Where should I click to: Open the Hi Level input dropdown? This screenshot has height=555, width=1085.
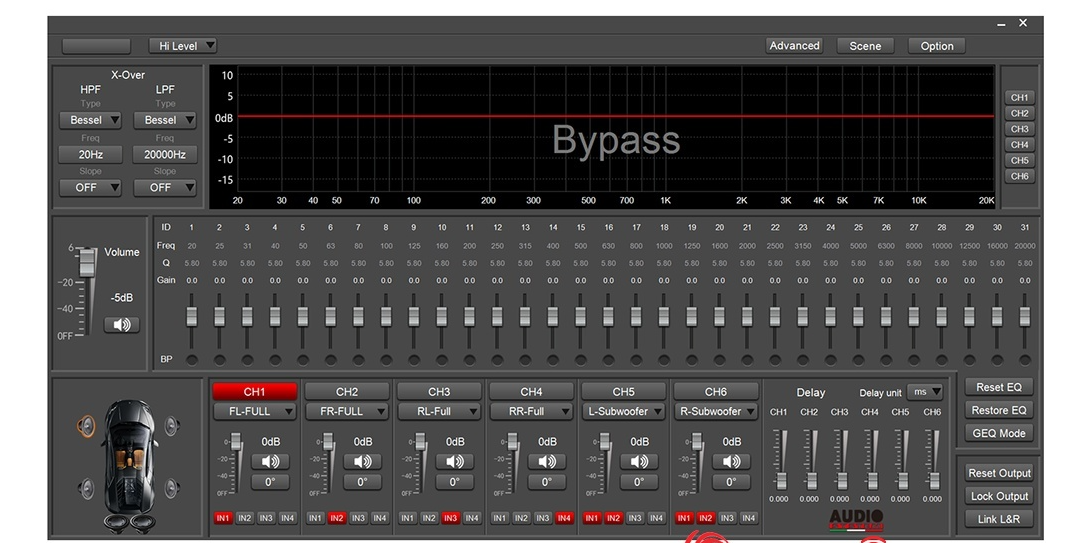click(184, 46)
